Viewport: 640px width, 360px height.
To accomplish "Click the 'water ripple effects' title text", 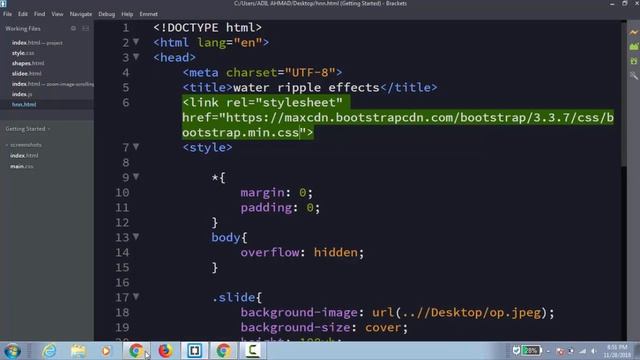I will [x=306, y=87].
